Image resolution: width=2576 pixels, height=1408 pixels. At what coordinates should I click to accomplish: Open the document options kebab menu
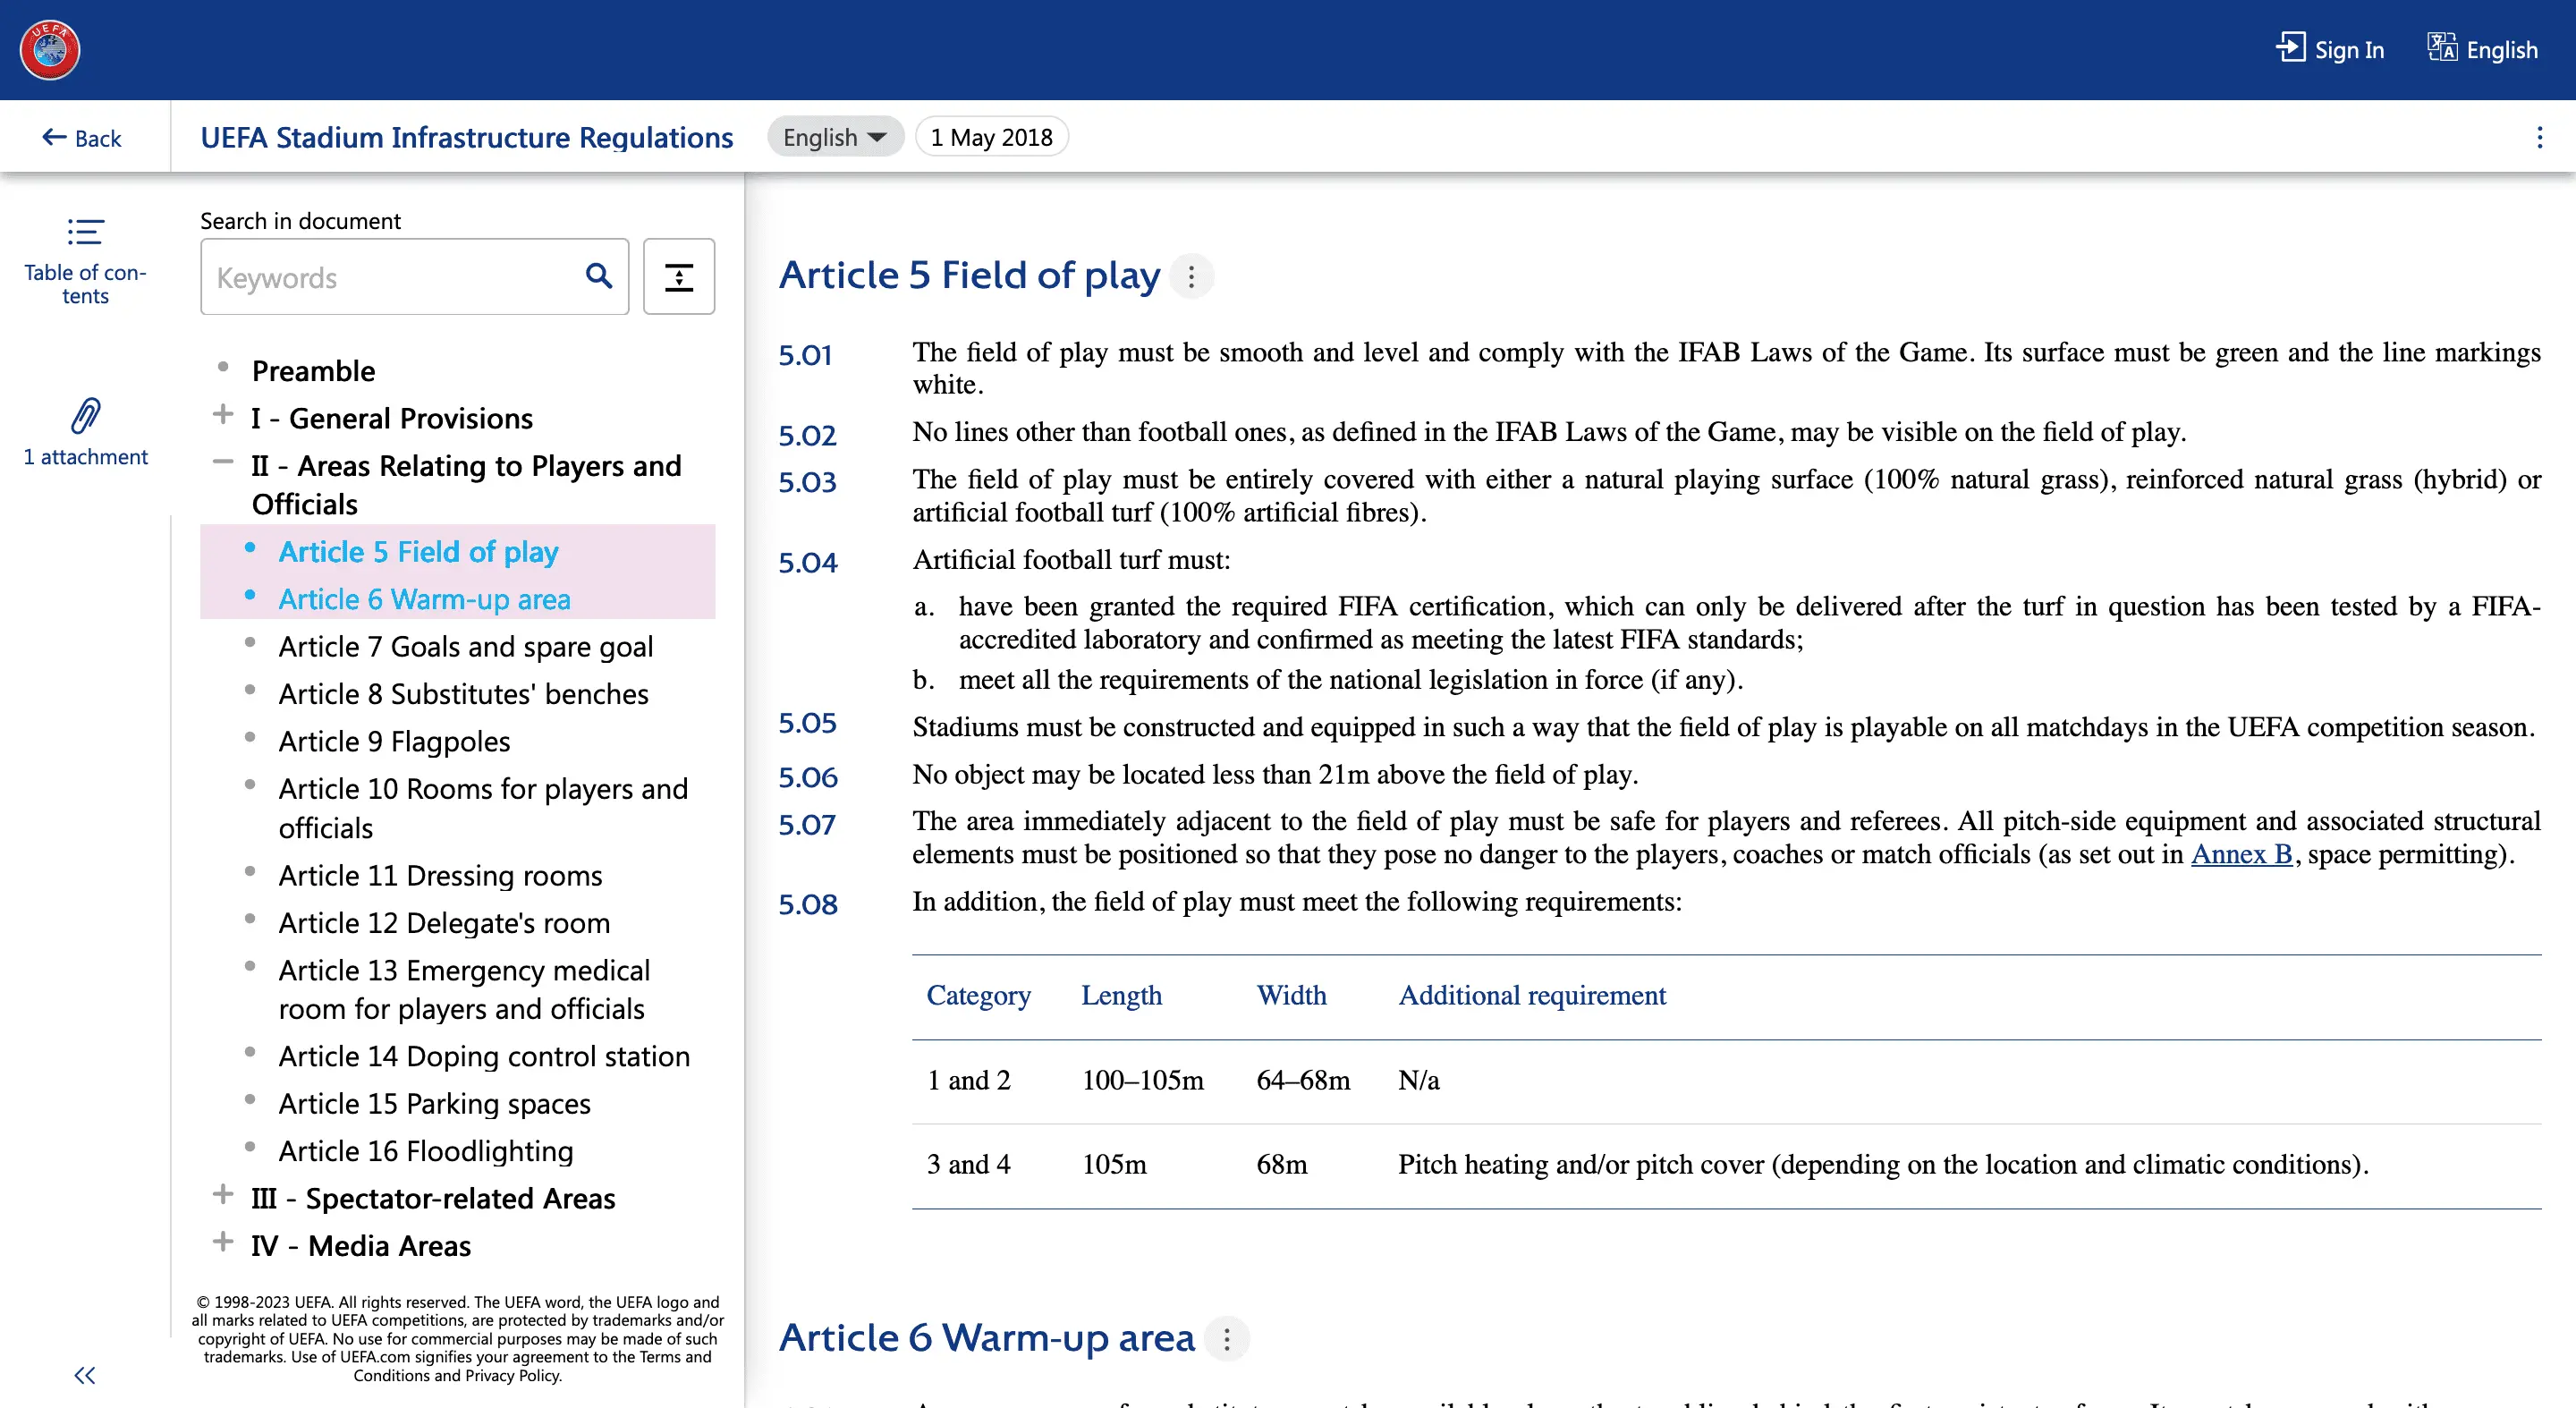click(2539, 138)
